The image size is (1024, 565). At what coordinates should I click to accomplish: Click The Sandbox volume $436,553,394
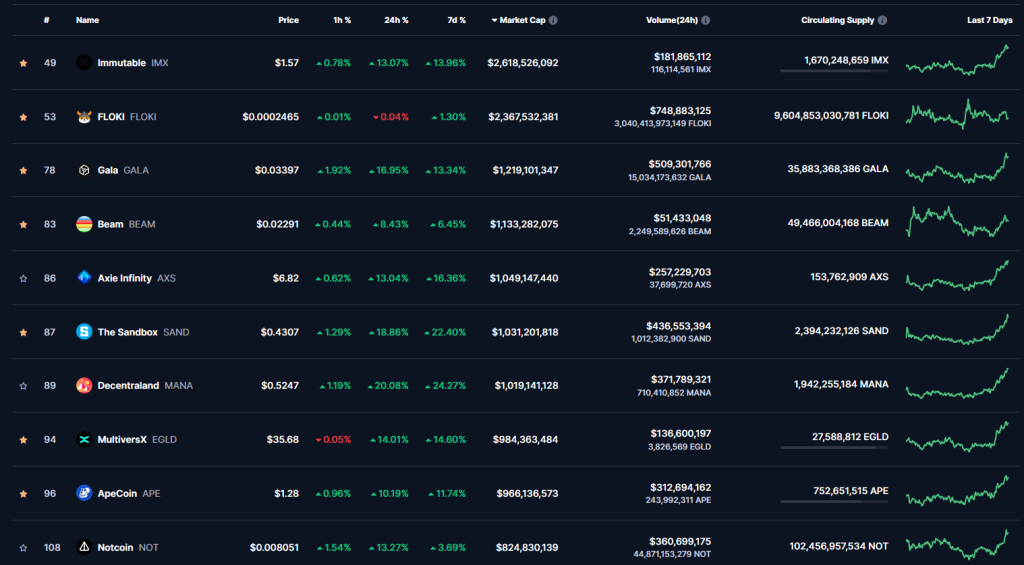click(680, 326)
